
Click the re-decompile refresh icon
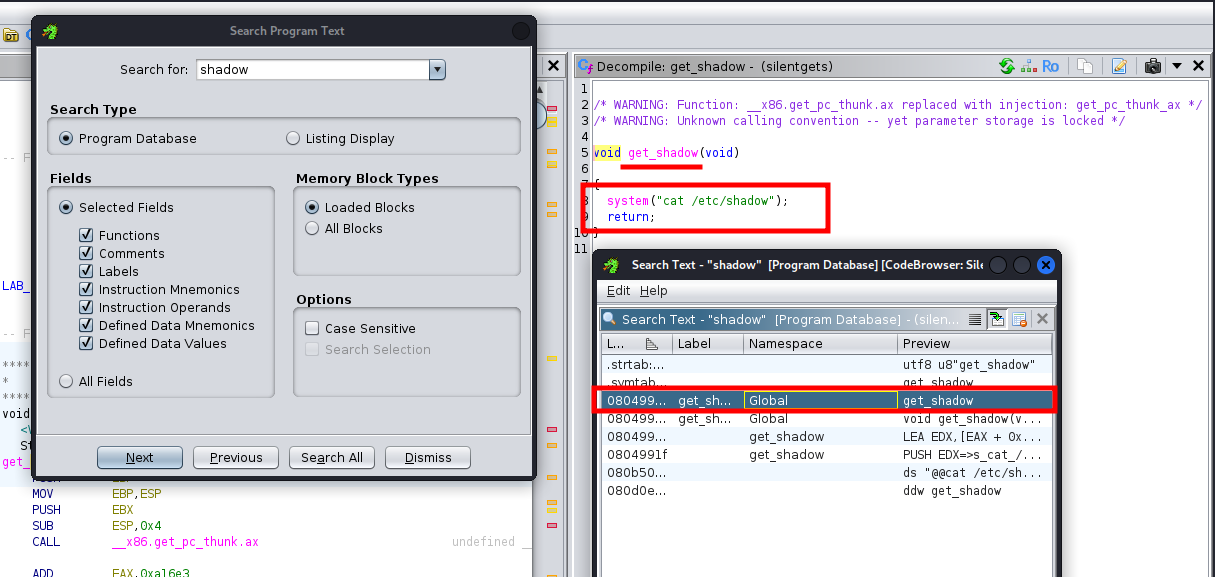point(1007,66)
